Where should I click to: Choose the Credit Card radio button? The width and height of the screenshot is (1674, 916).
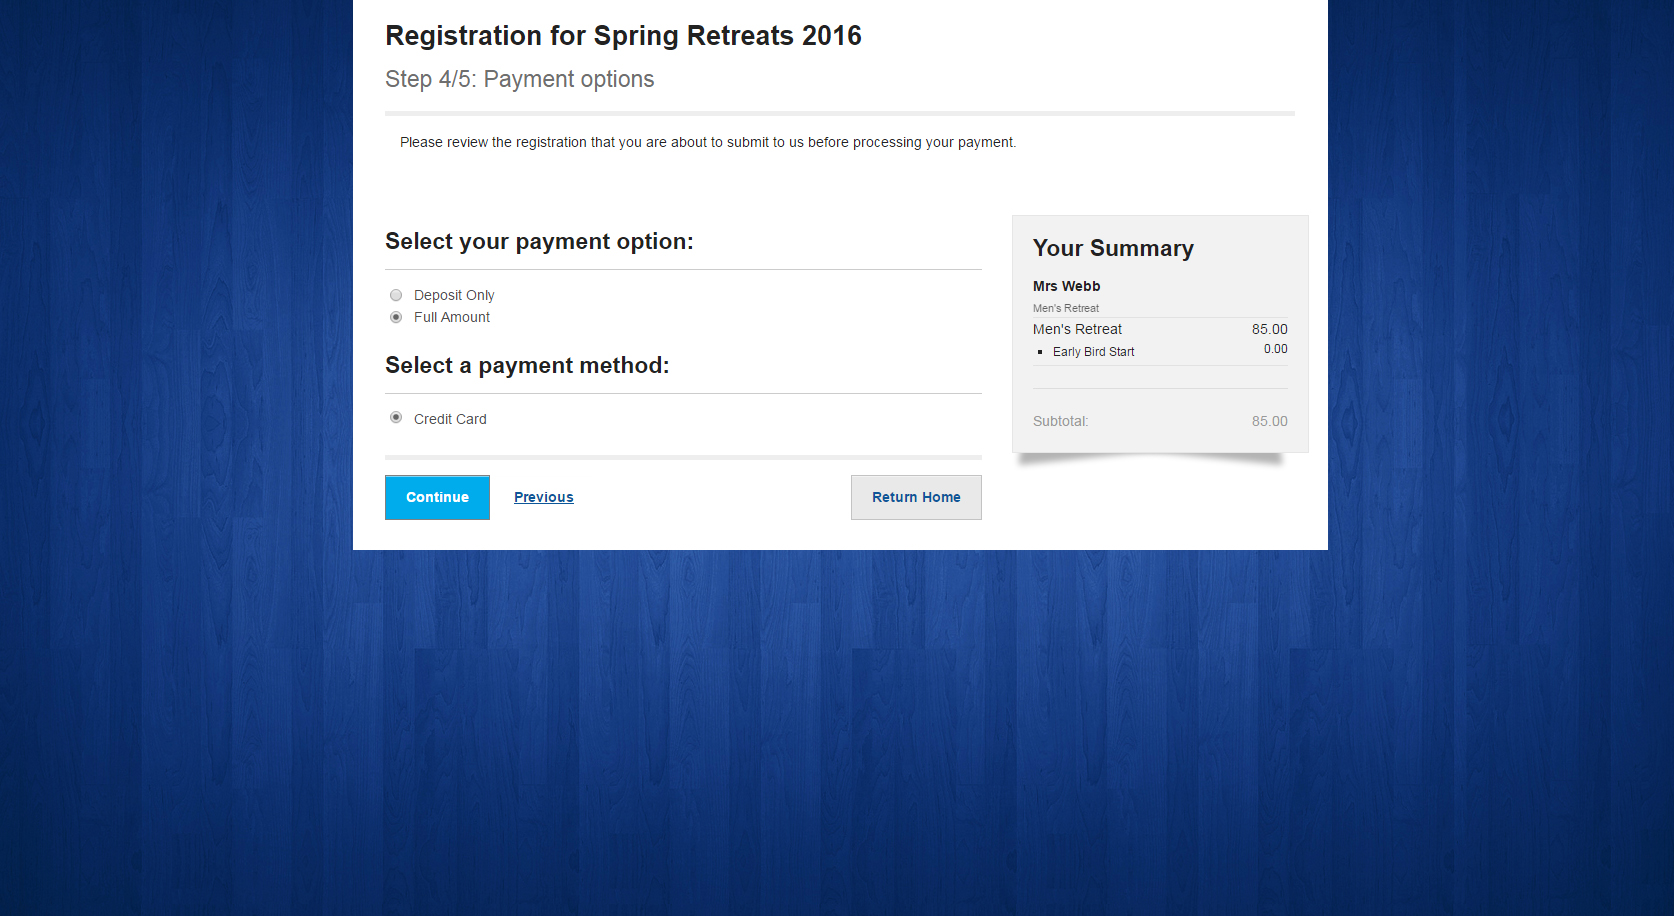[x=396, y=417]
